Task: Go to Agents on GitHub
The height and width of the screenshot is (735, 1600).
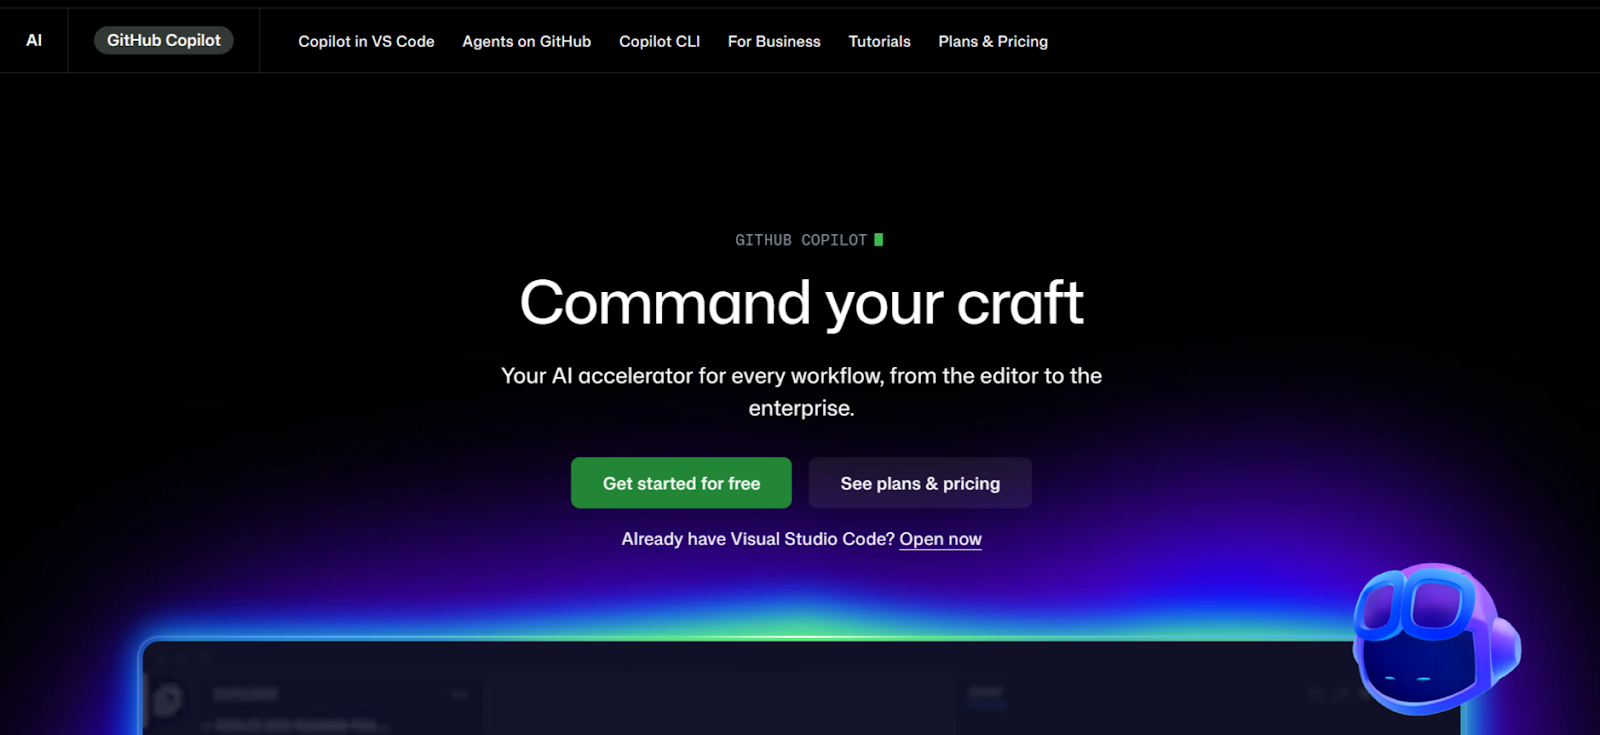Action: tap(526, 41)
